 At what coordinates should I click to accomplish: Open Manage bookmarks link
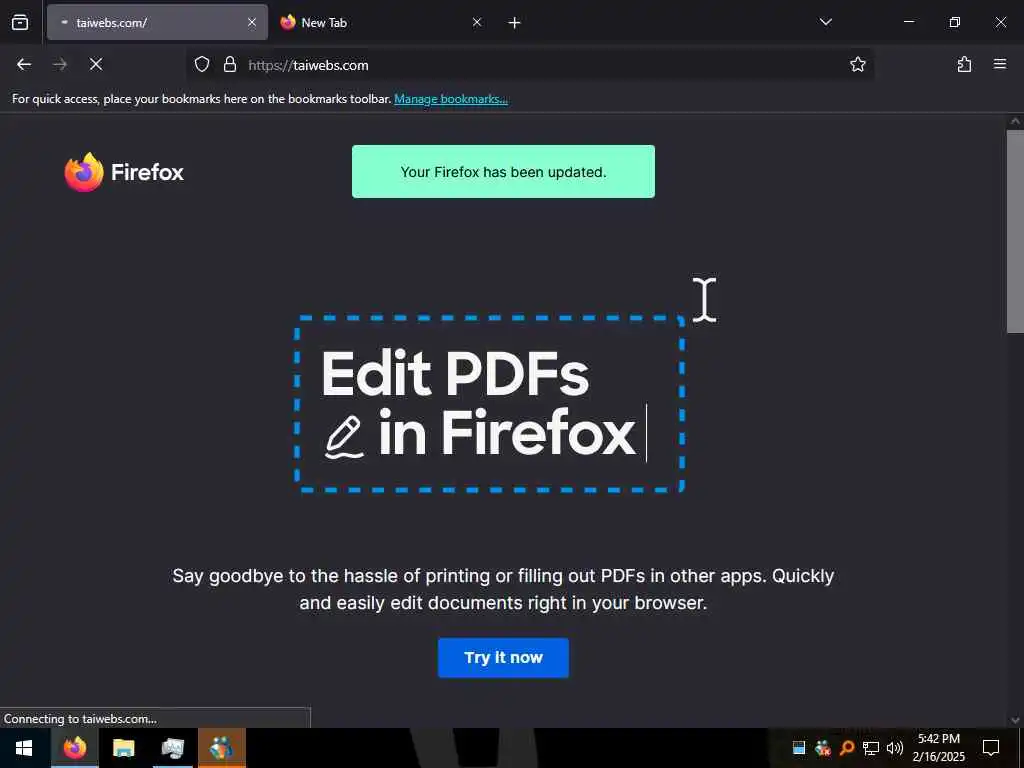point(451,99)
